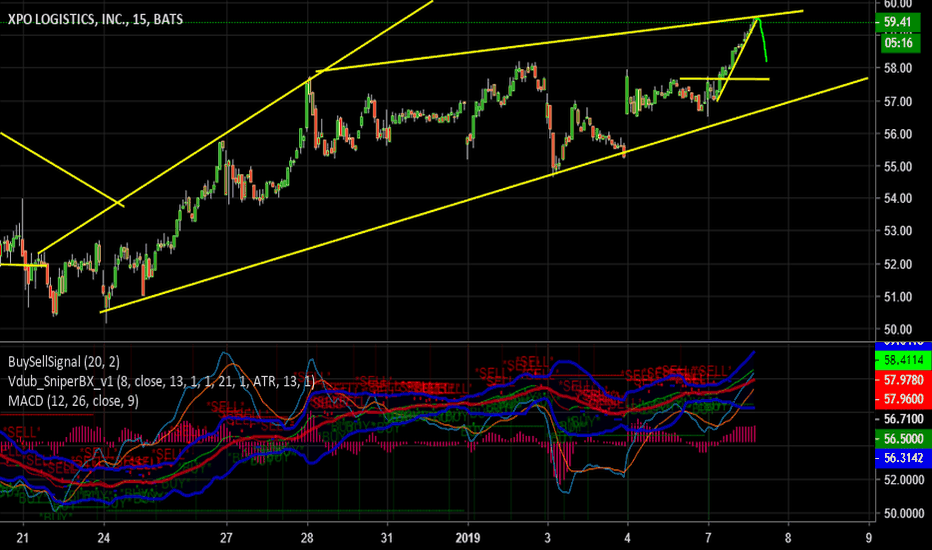Click the 50.0000 indicator axis label

[x=903, y=513]
